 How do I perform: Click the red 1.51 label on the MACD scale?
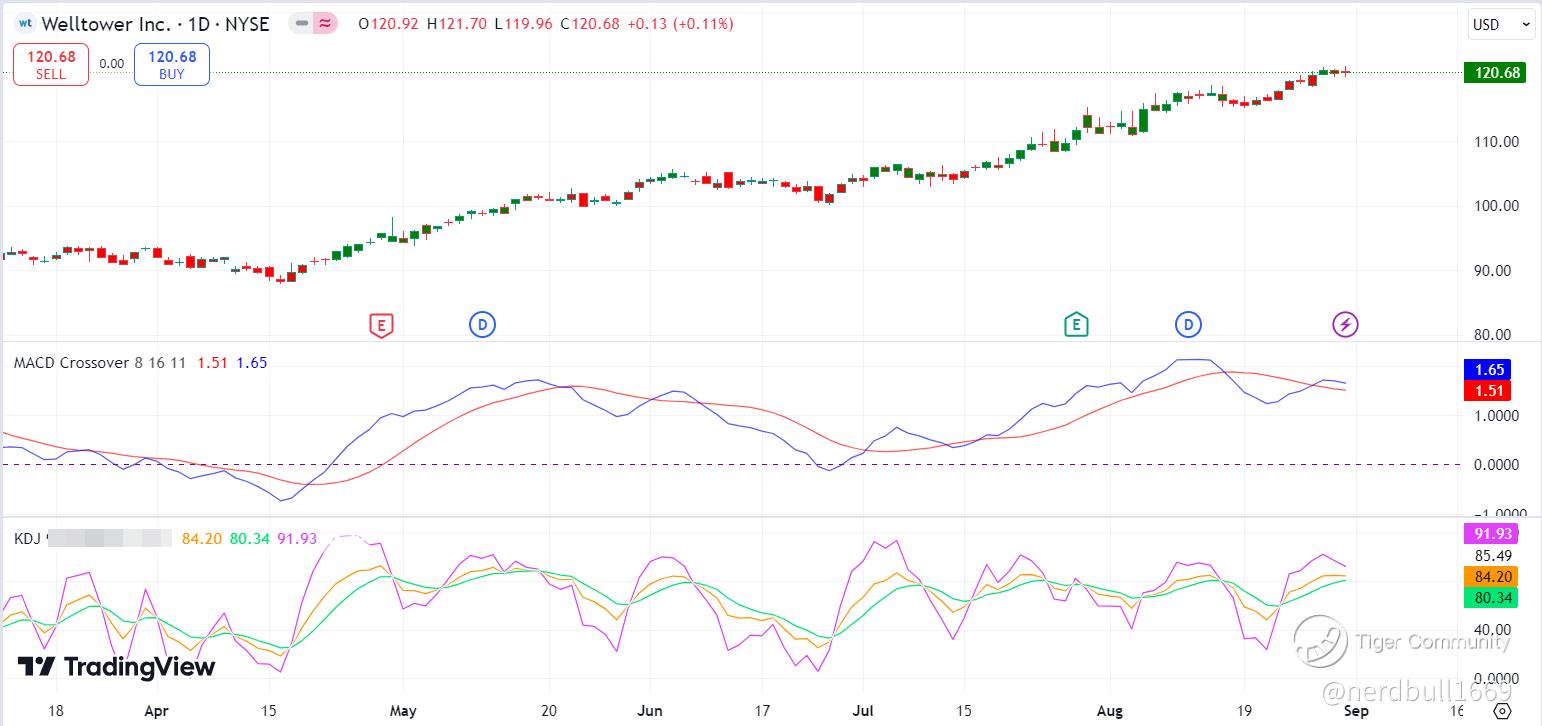[x=1486, y=390]
